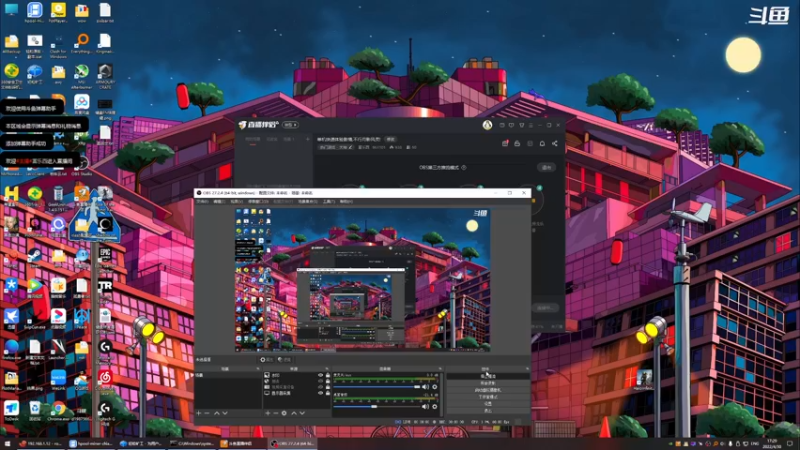This screenshot has width=800, height=450.
Task: Toggle visibility of the display capture source
Action: click(x=320, y=393)
